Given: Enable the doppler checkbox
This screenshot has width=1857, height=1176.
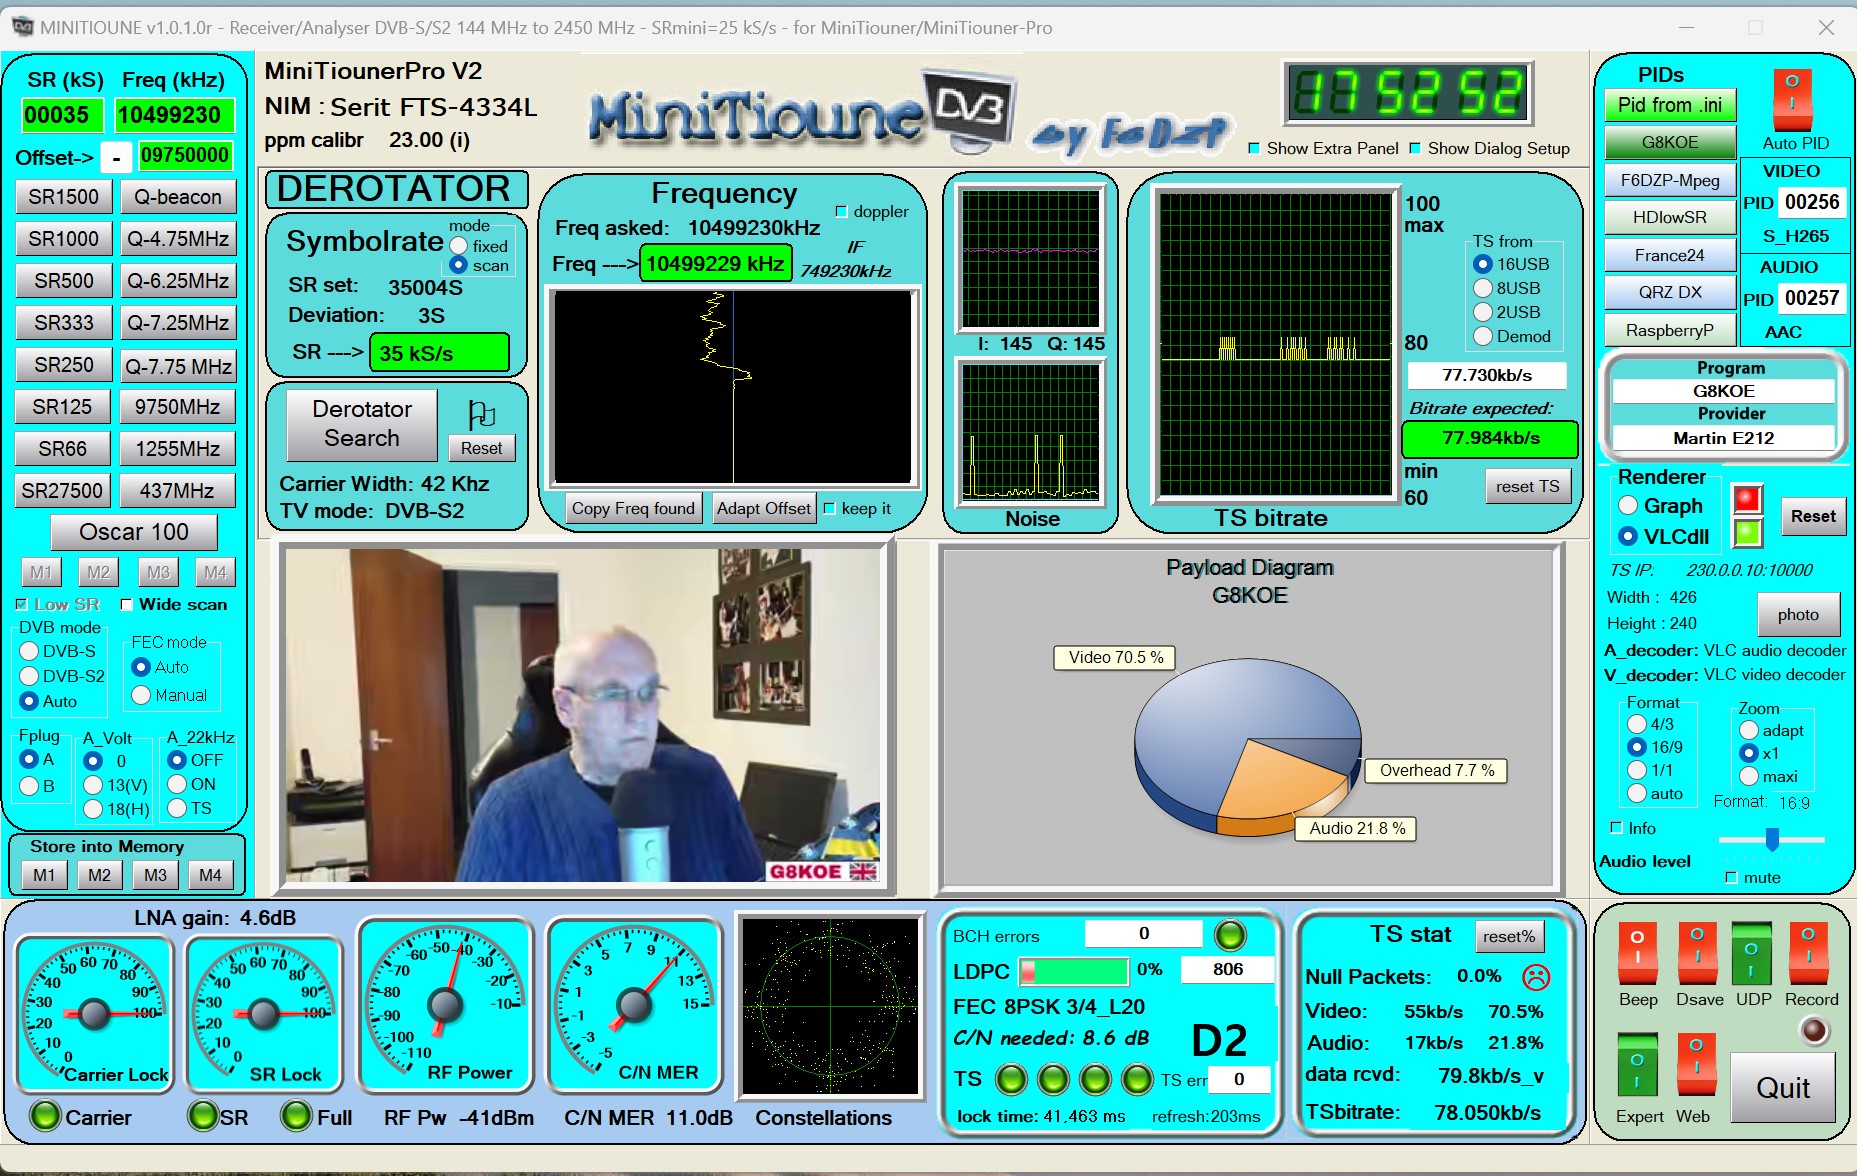Looking at the screenshot, I should pyautogui.click(x=841, y=212).
